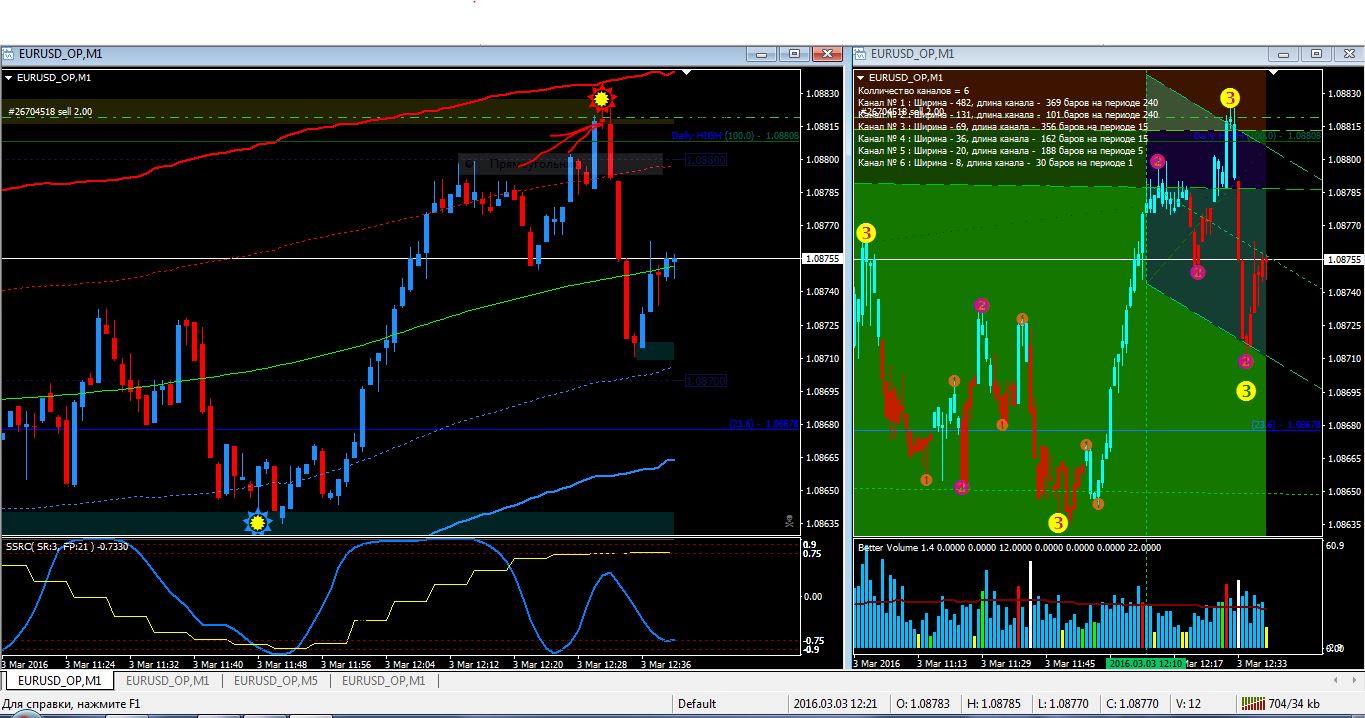This screenshot has height=718, width=1365.
Task: Click the highlighted 2016.03.03 12:10 time label
Action: click(x=1146, y=663)
